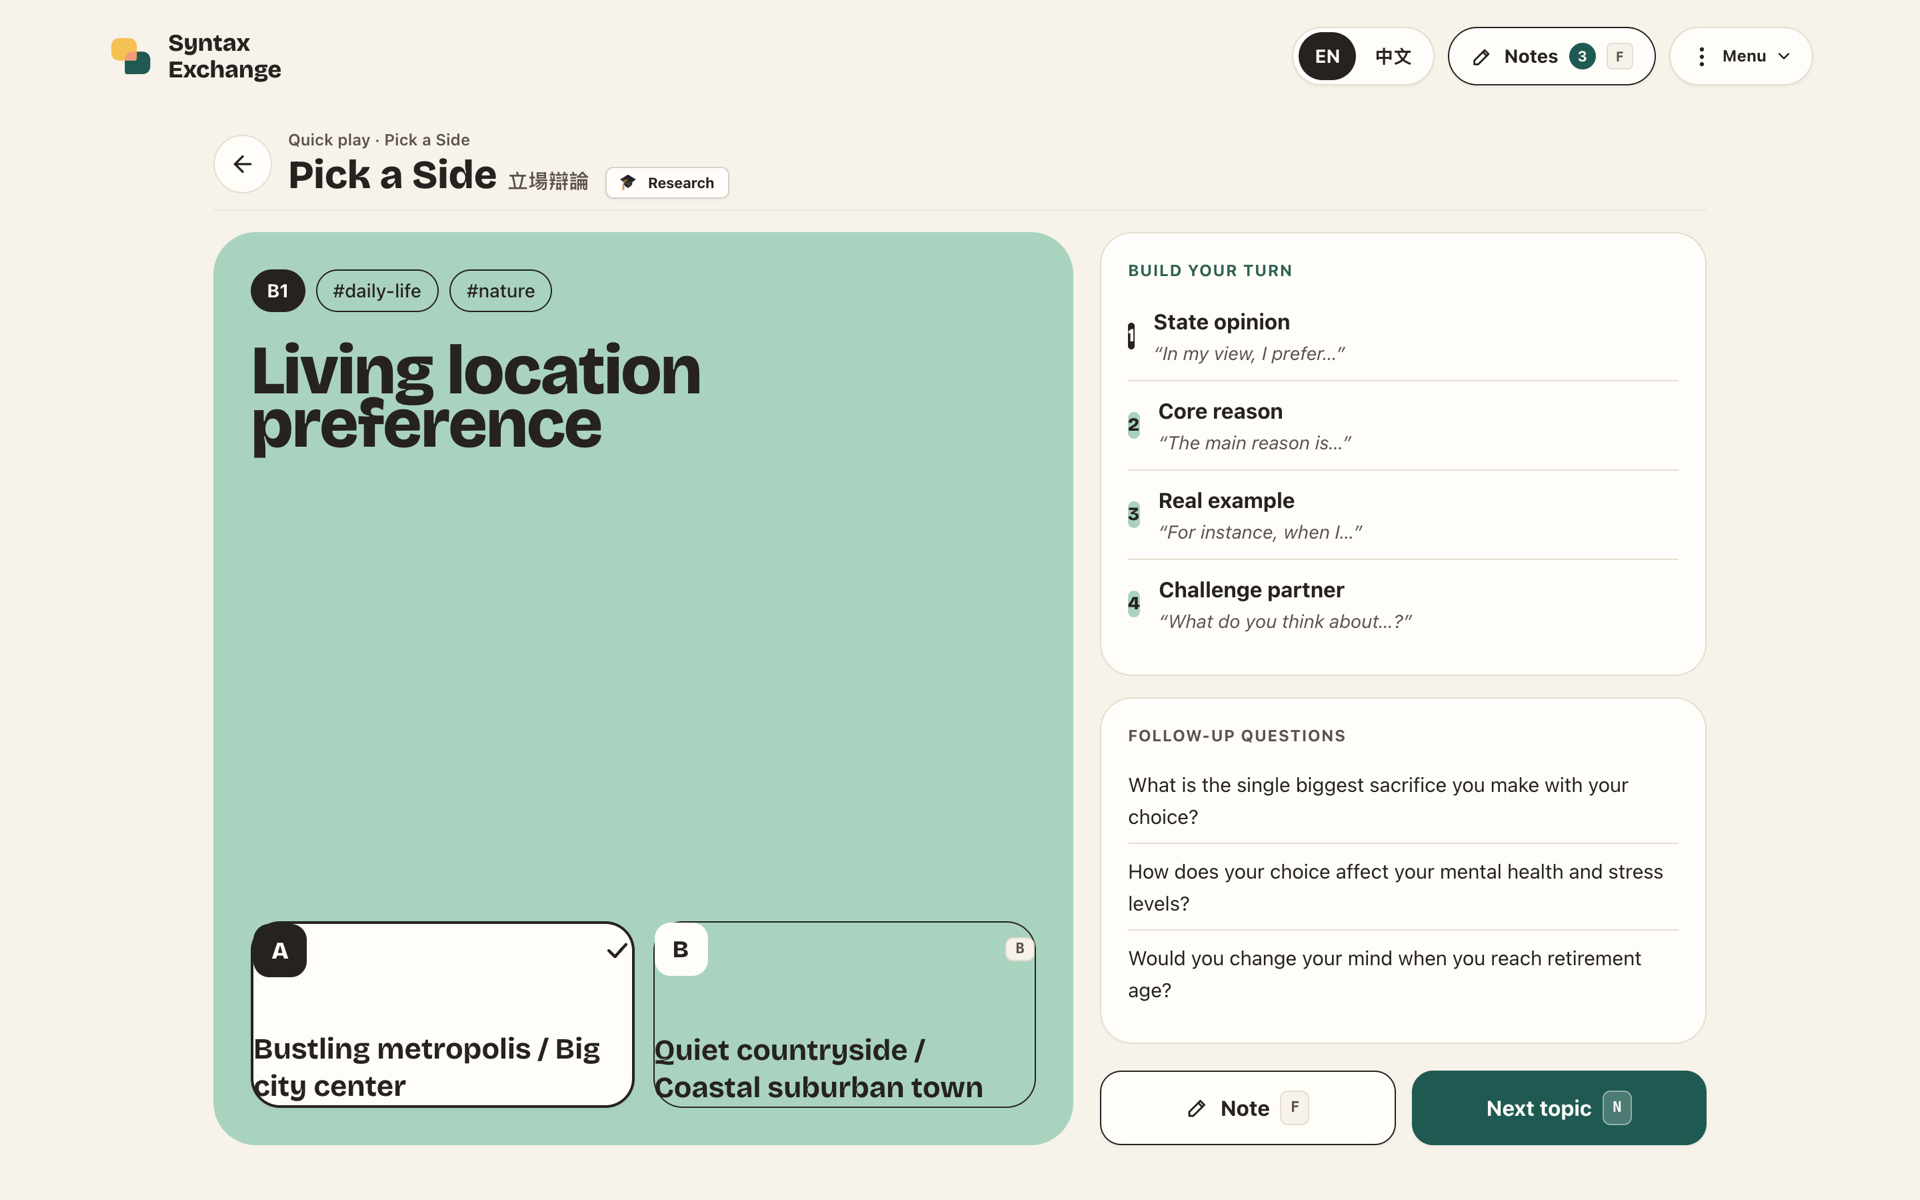Screen dimensions: 1920x1200
Task: Switch language to EN
Action: pyautogui.click(x=1327, y=56)
